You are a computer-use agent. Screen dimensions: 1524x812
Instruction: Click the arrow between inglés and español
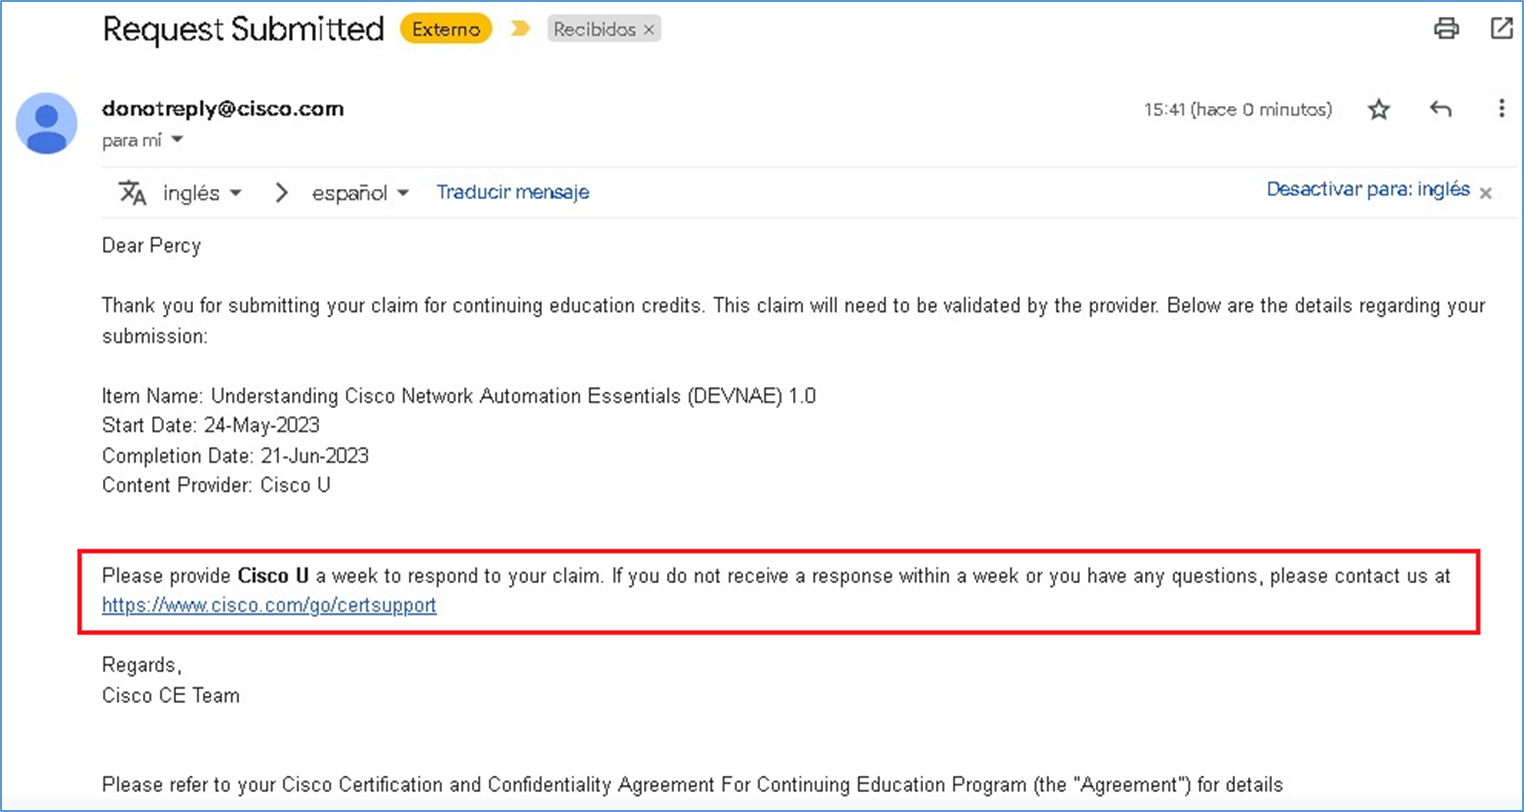click(x=281, y=192)
